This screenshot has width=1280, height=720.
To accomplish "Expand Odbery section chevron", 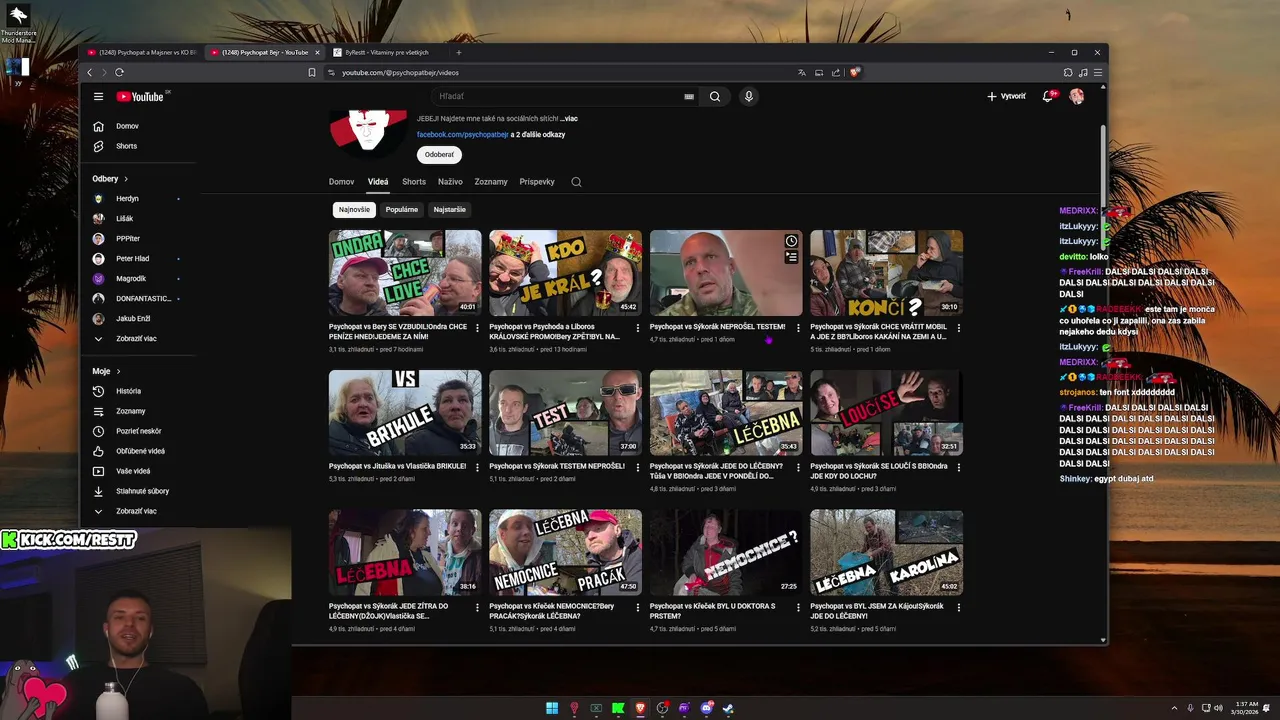I will coord(126,179).
